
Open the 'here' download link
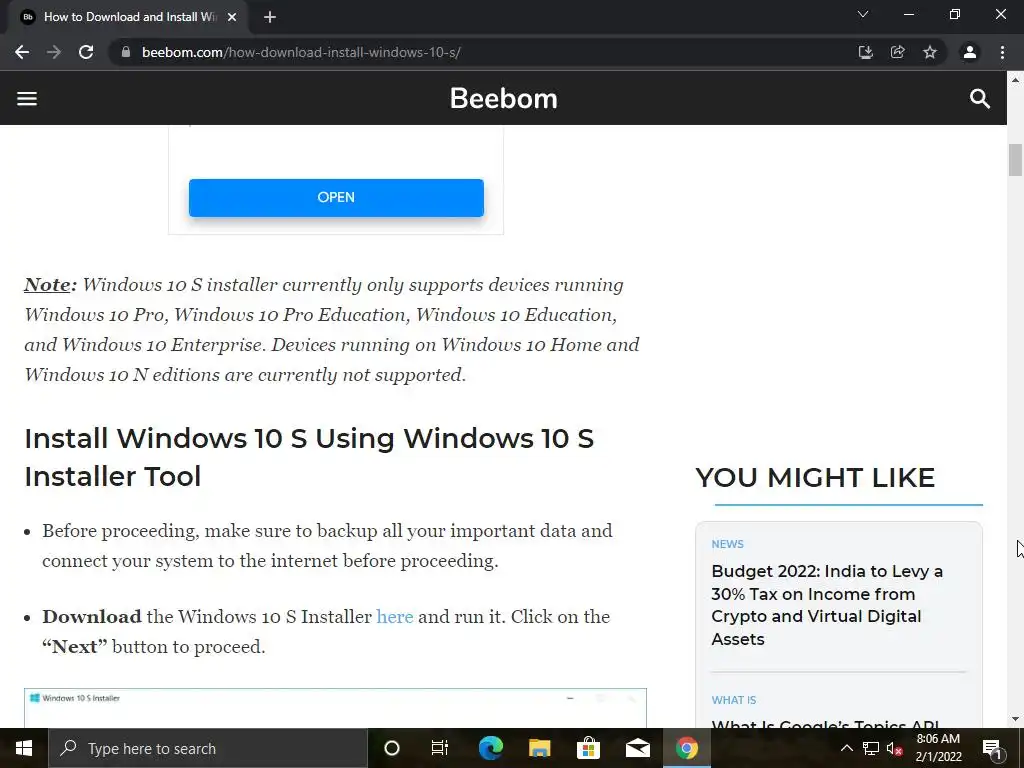[394, 616]
